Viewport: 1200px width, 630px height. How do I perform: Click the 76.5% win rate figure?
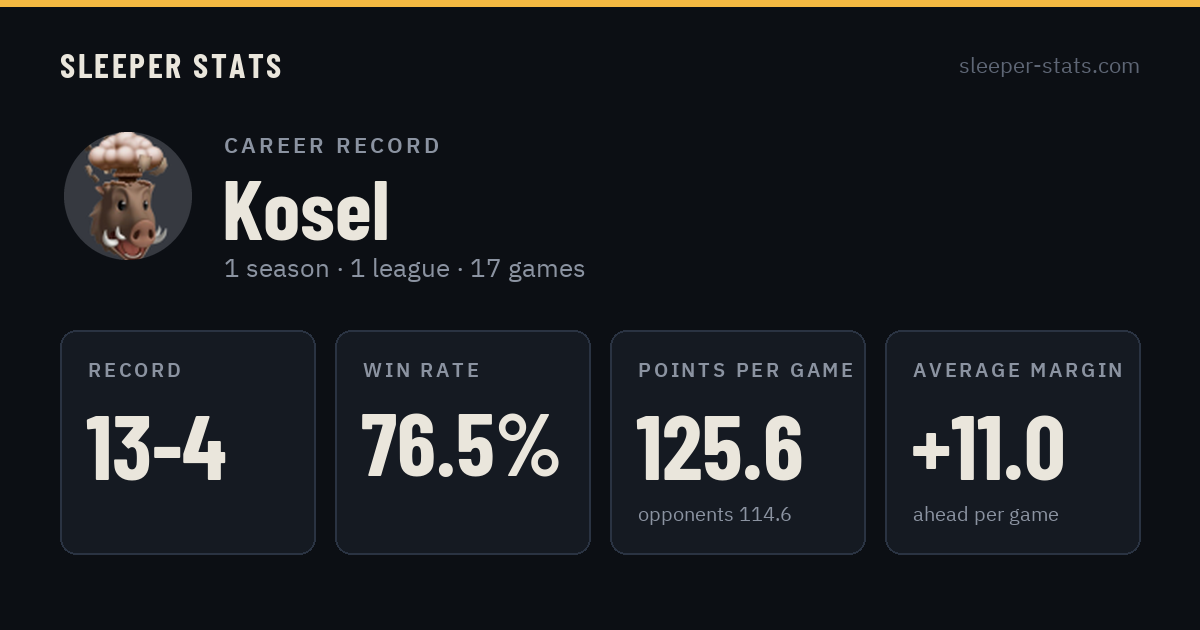coord(460,446)
